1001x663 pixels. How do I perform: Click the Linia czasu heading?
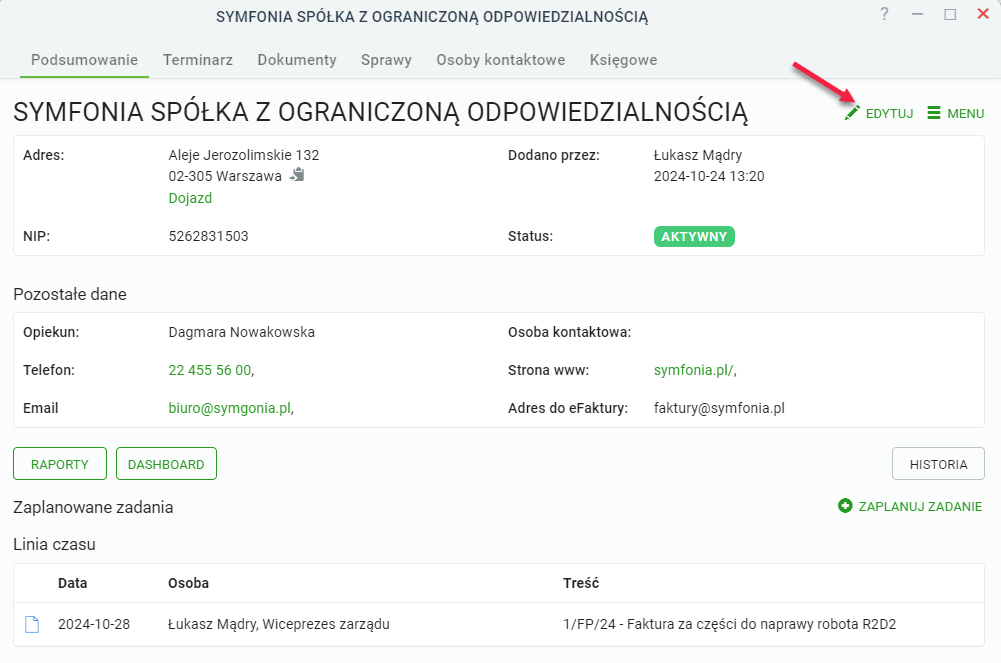pos(54,544)
